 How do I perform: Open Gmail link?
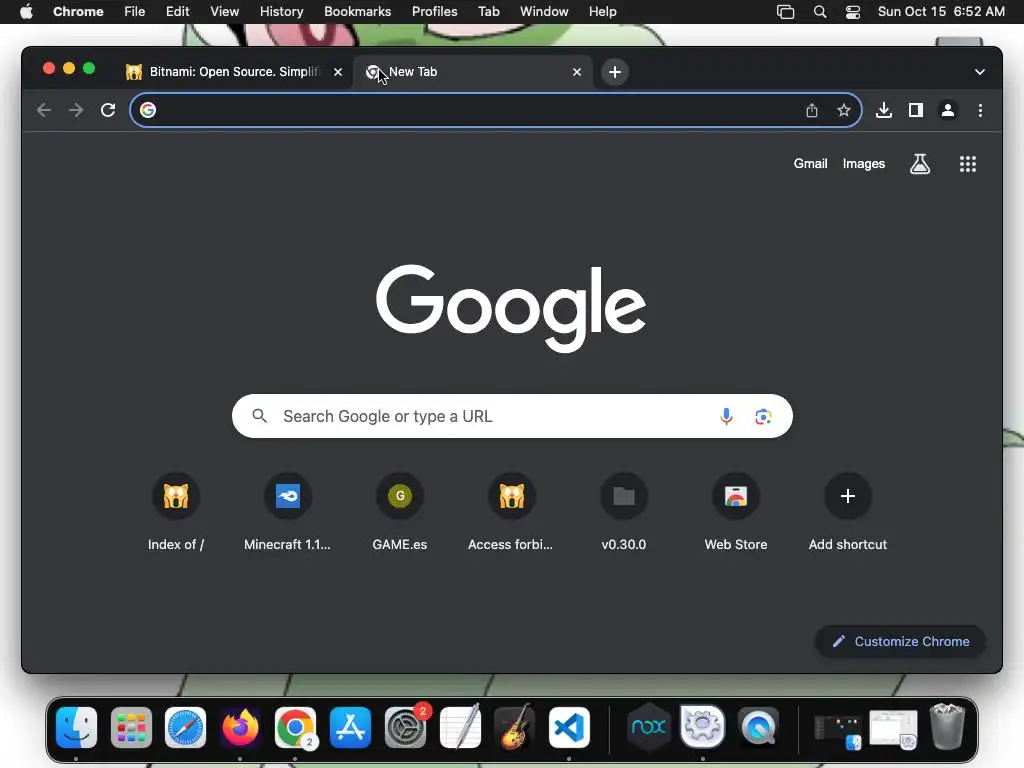click(x=810, y=164)
